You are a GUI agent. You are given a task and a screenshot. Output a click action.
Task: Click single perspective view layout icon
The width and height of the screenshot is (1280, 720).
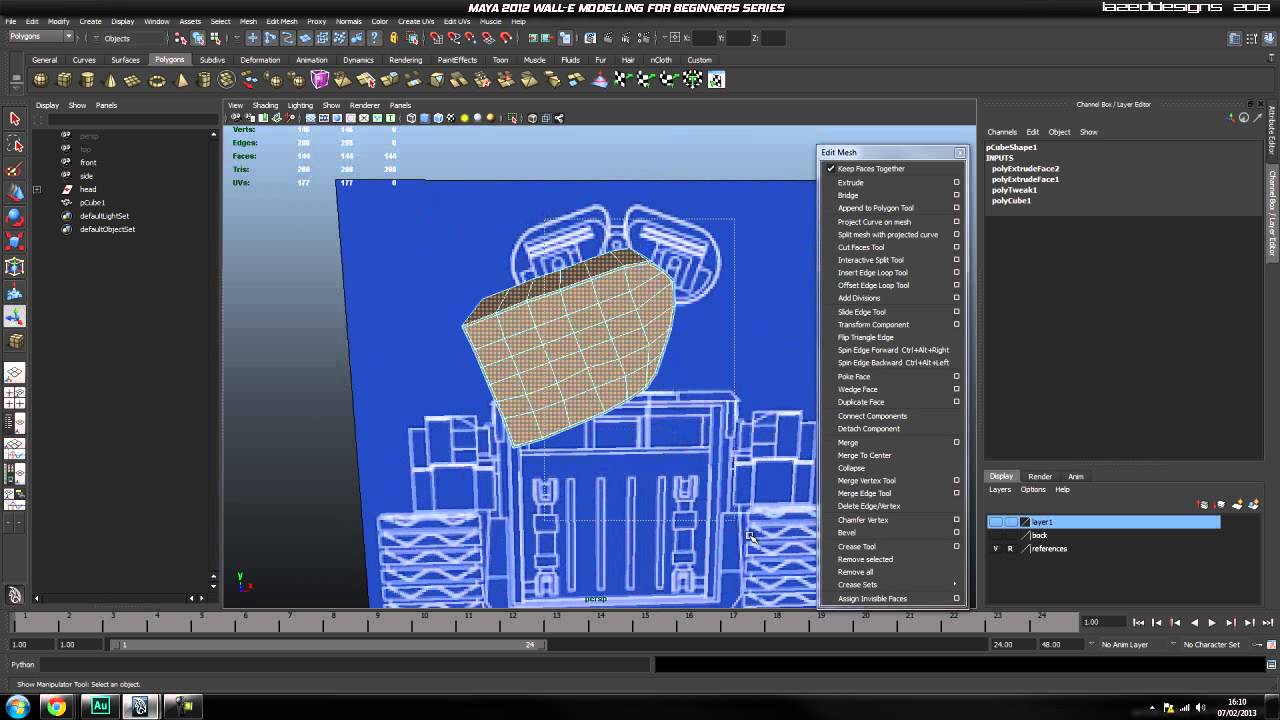(x=15, y=373)
